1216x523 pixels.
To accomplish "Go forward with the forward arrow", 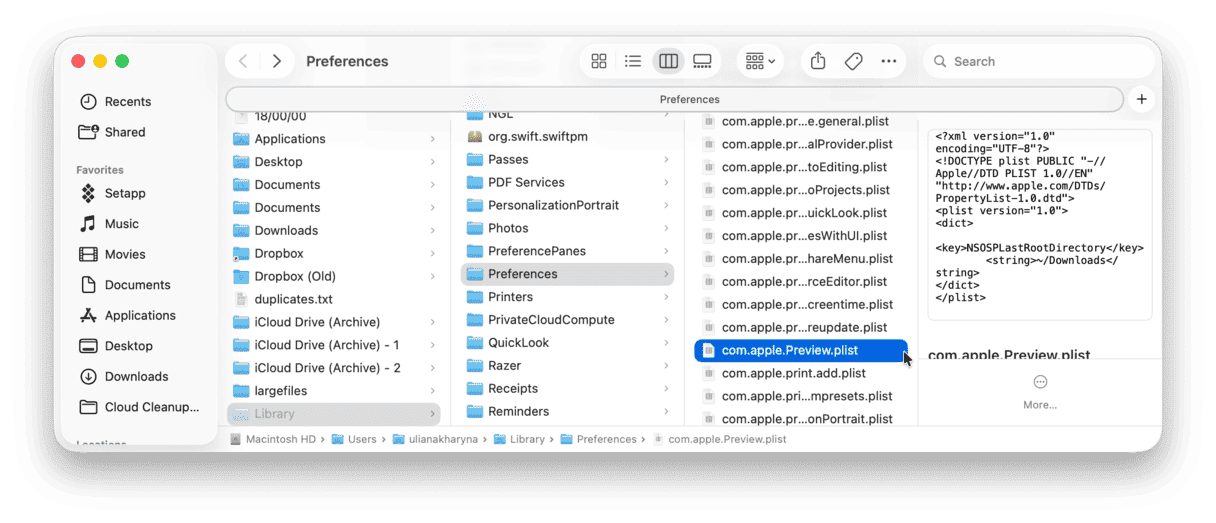I will [277, 61].
